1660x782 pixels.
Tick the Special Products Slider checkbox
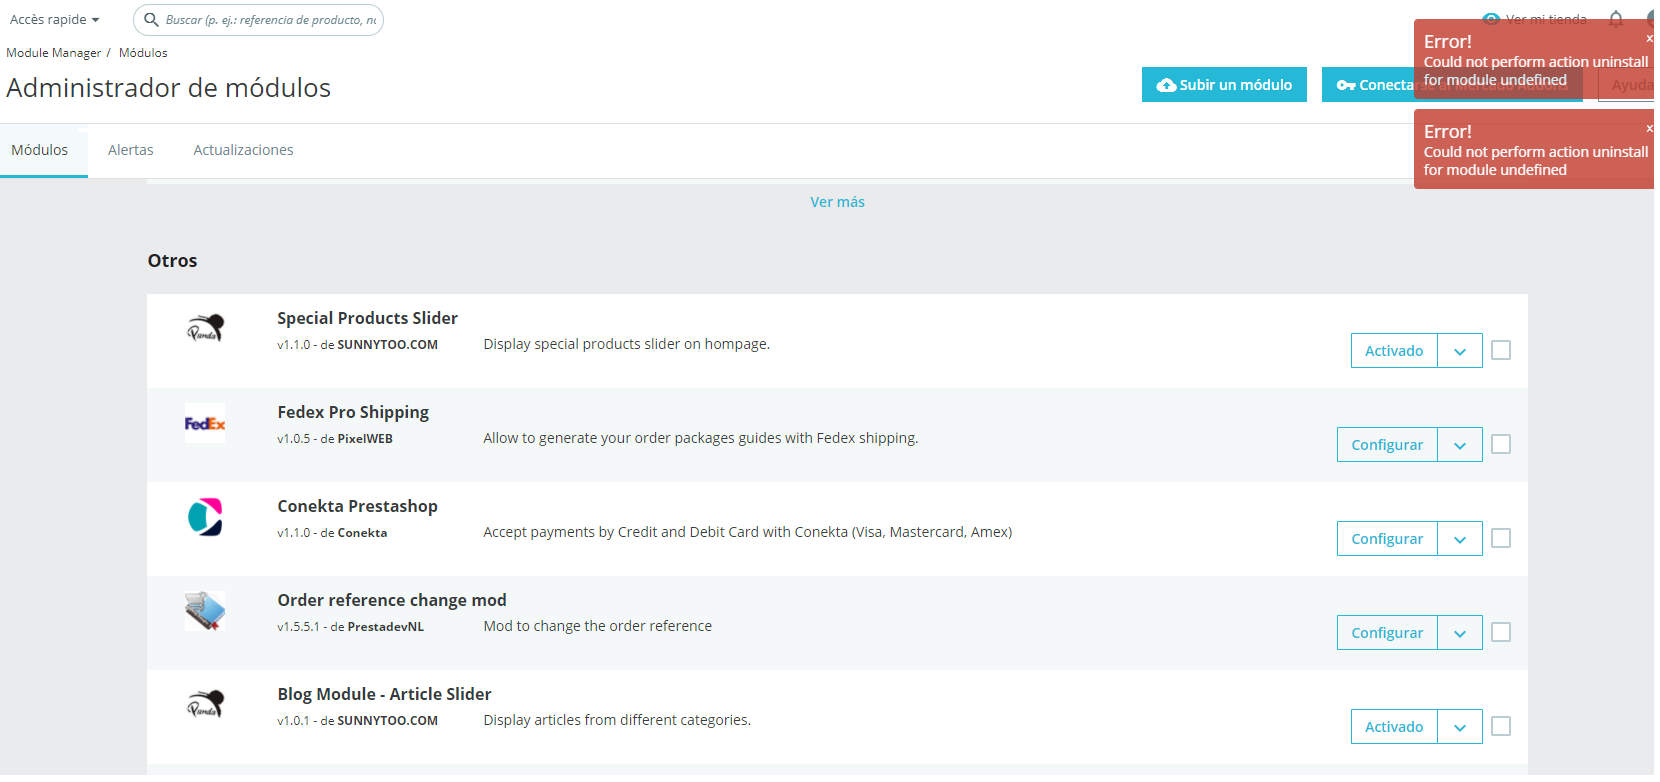click(1501, 350)
